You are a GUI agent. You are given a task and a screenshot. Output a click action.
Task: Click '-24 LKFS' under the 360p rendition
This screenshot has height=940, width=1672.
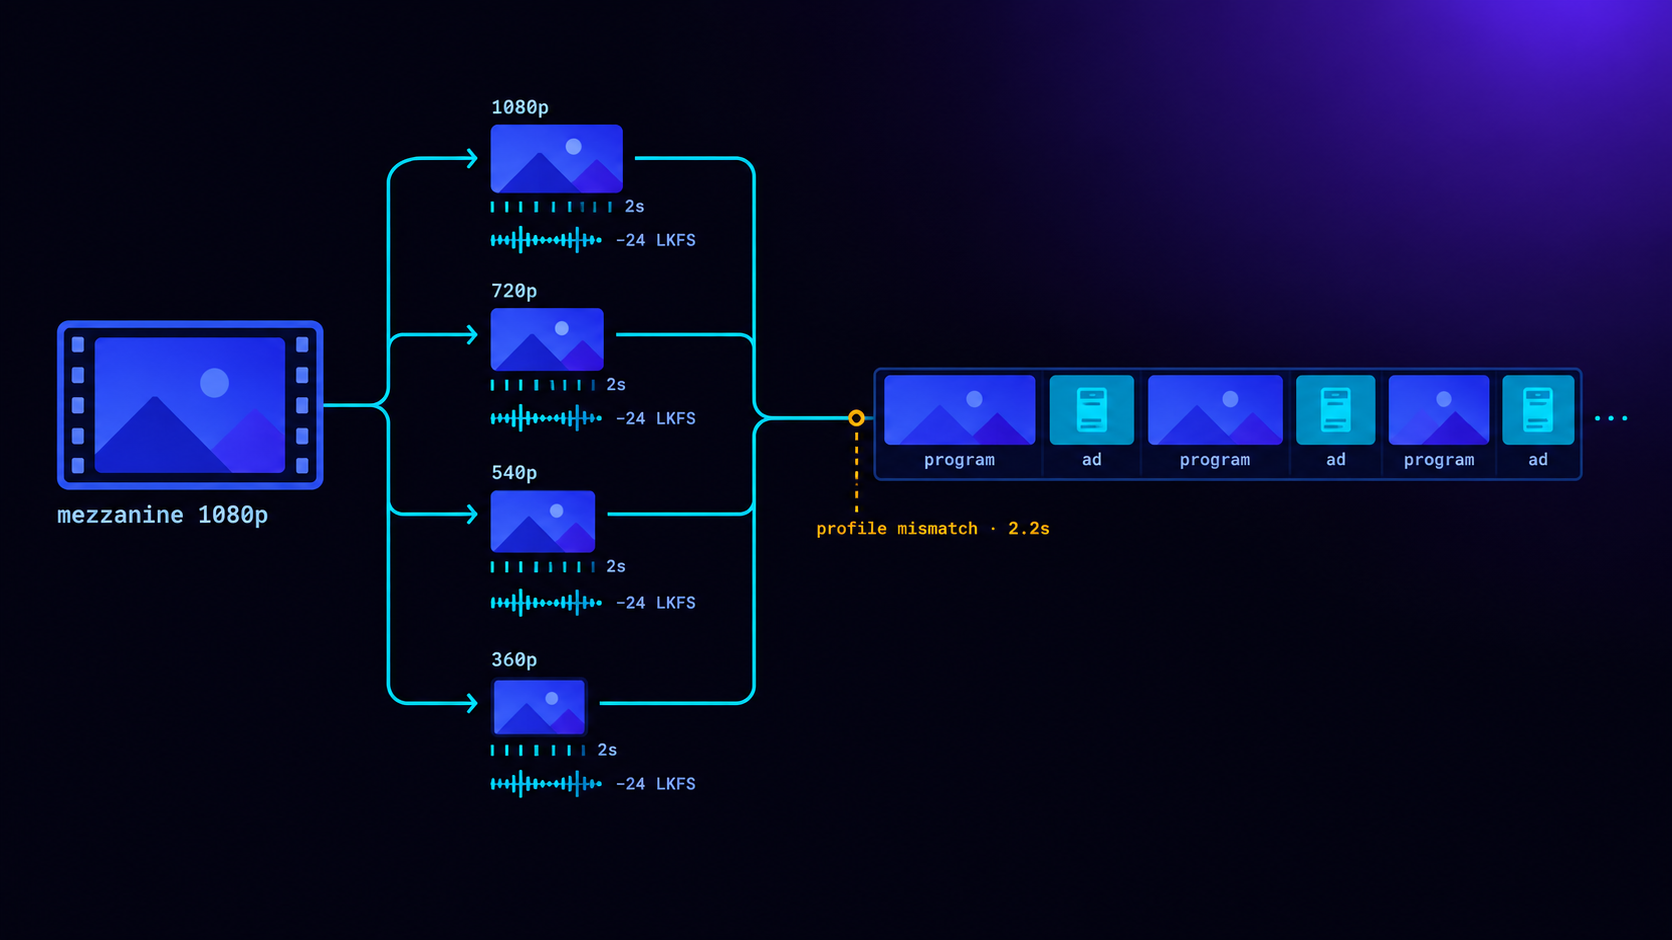point(656,784)
